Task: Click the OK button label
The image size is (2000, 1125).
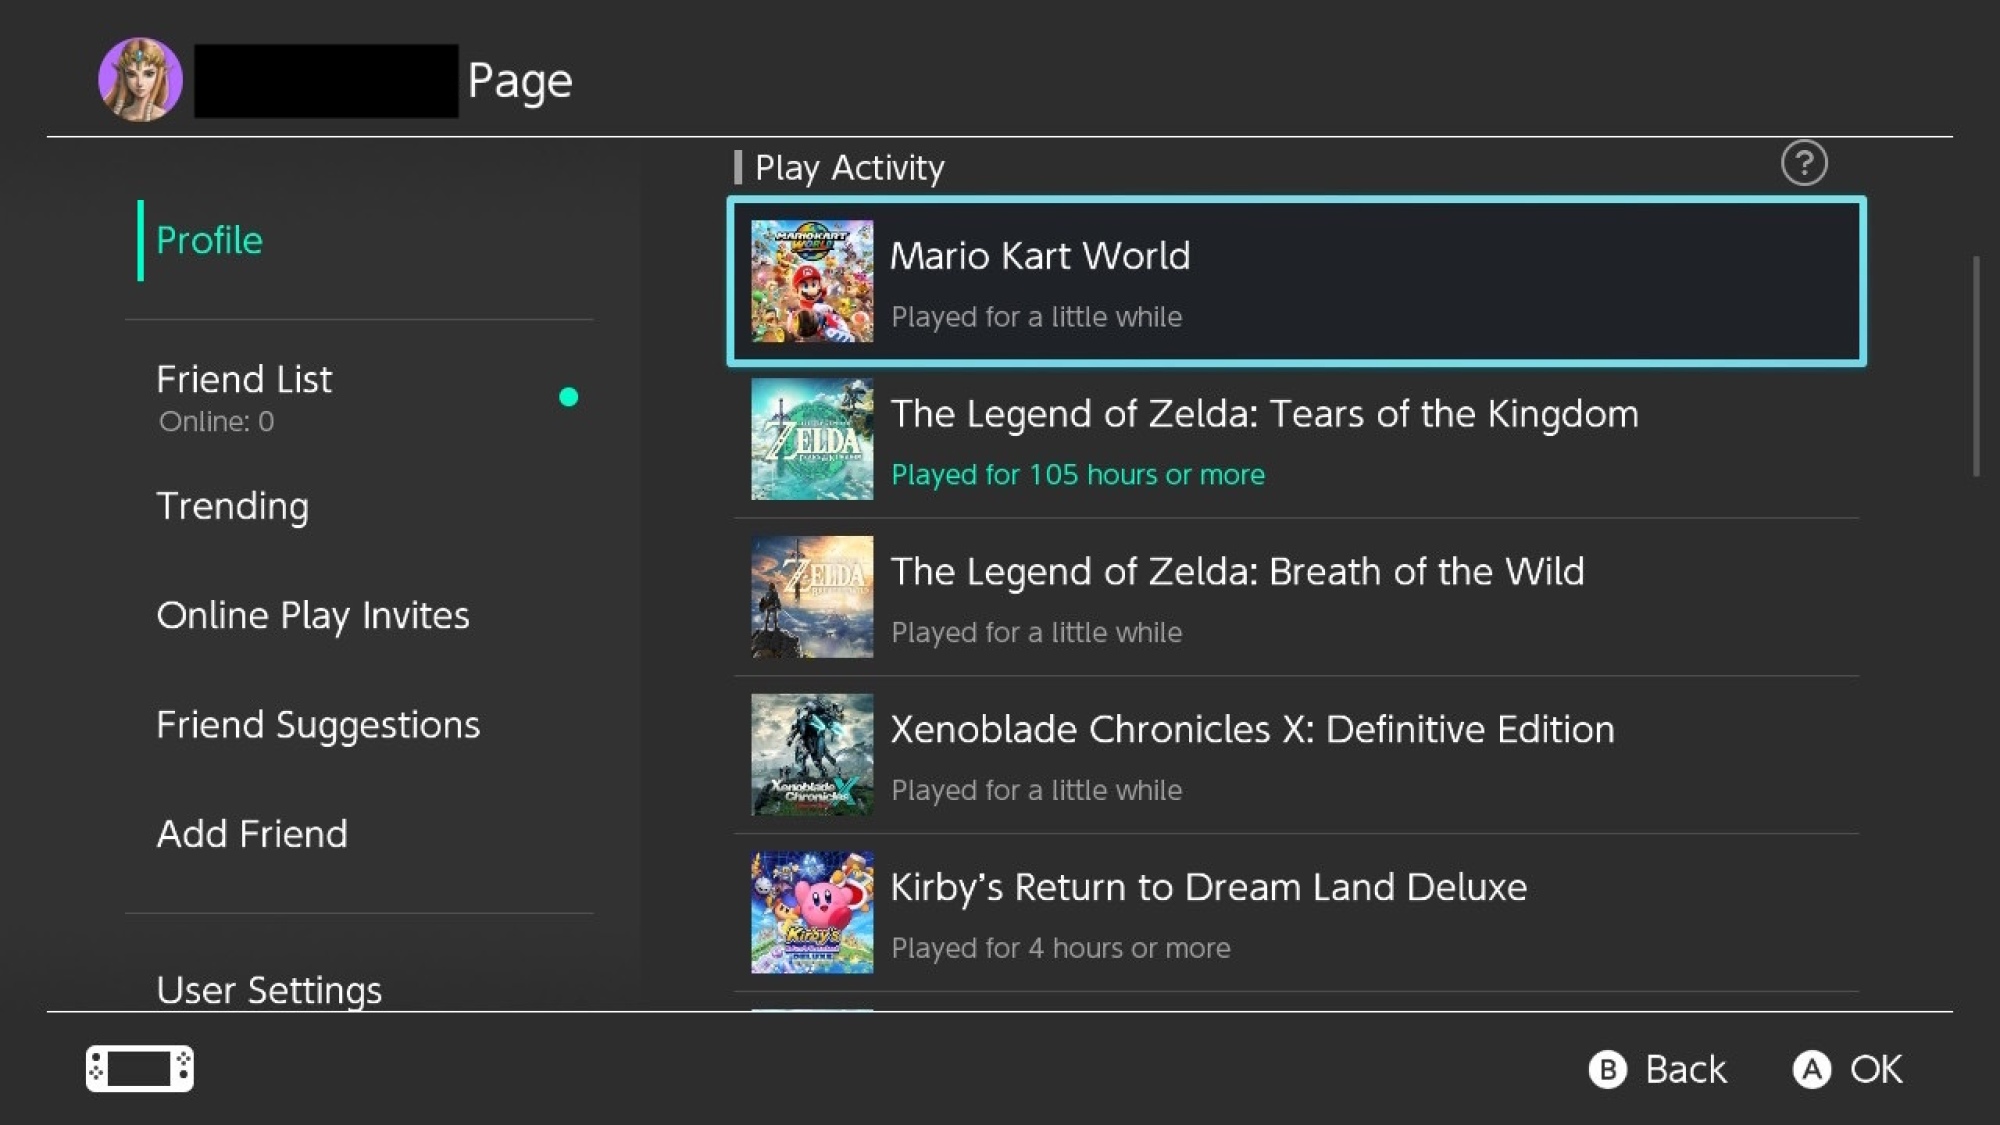Action: pyautogui.click(x=1876, y=1069)
